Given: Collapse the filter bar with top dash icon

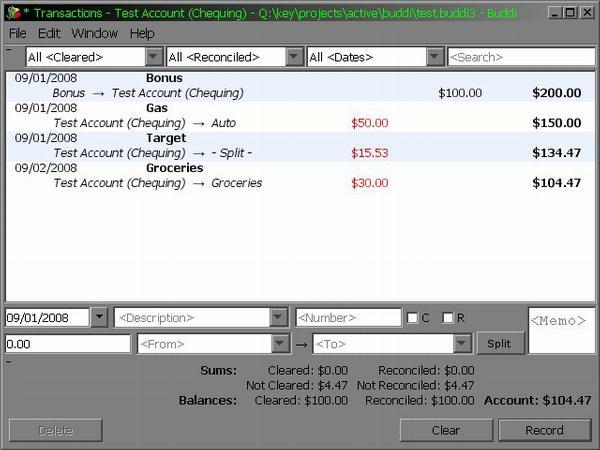Looking at the screenshot, I should coord(9,48).
